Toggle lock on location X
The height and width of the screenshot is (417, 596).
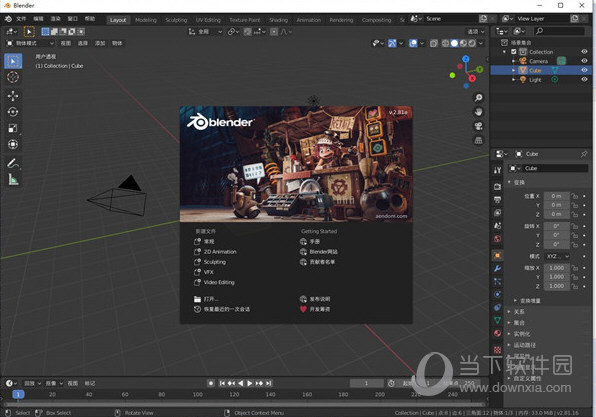click(575, 196)
